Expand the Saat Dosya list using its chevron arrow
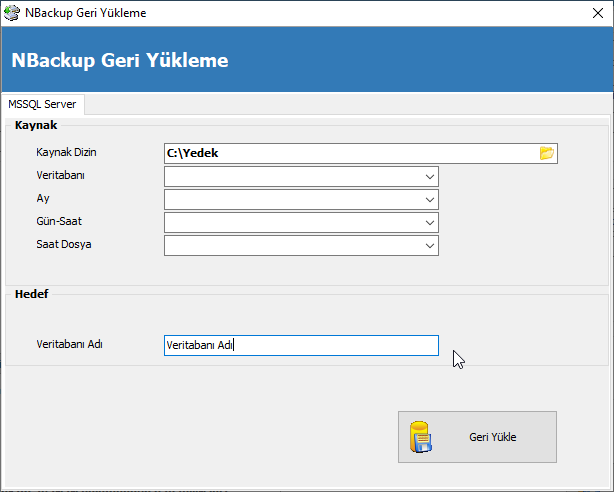The image size is (614, 492). click(430, 246)
